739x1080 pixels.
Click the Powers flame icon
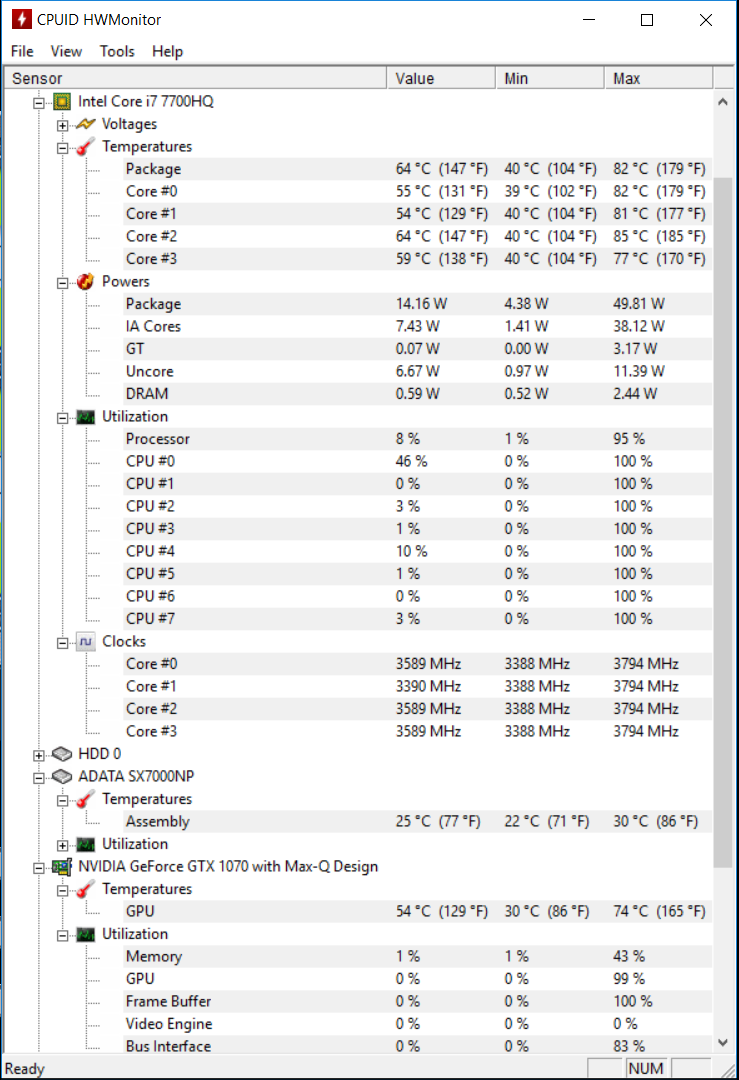point(85,282)
